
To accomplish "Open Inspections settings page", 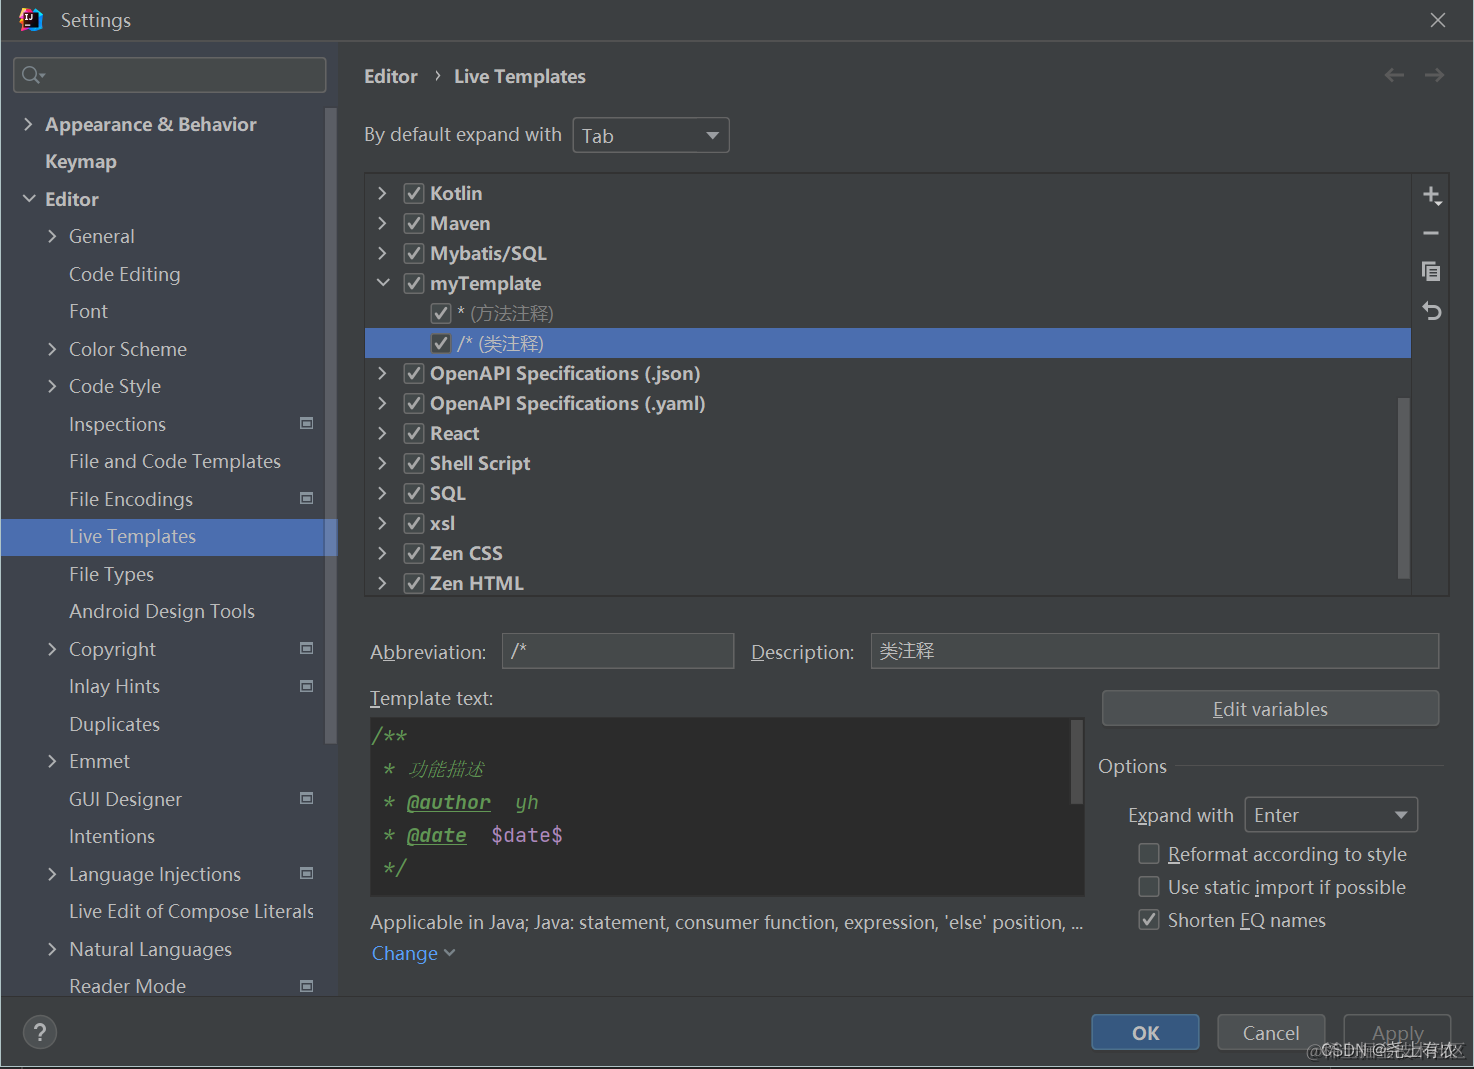I will tap(117, 424).
